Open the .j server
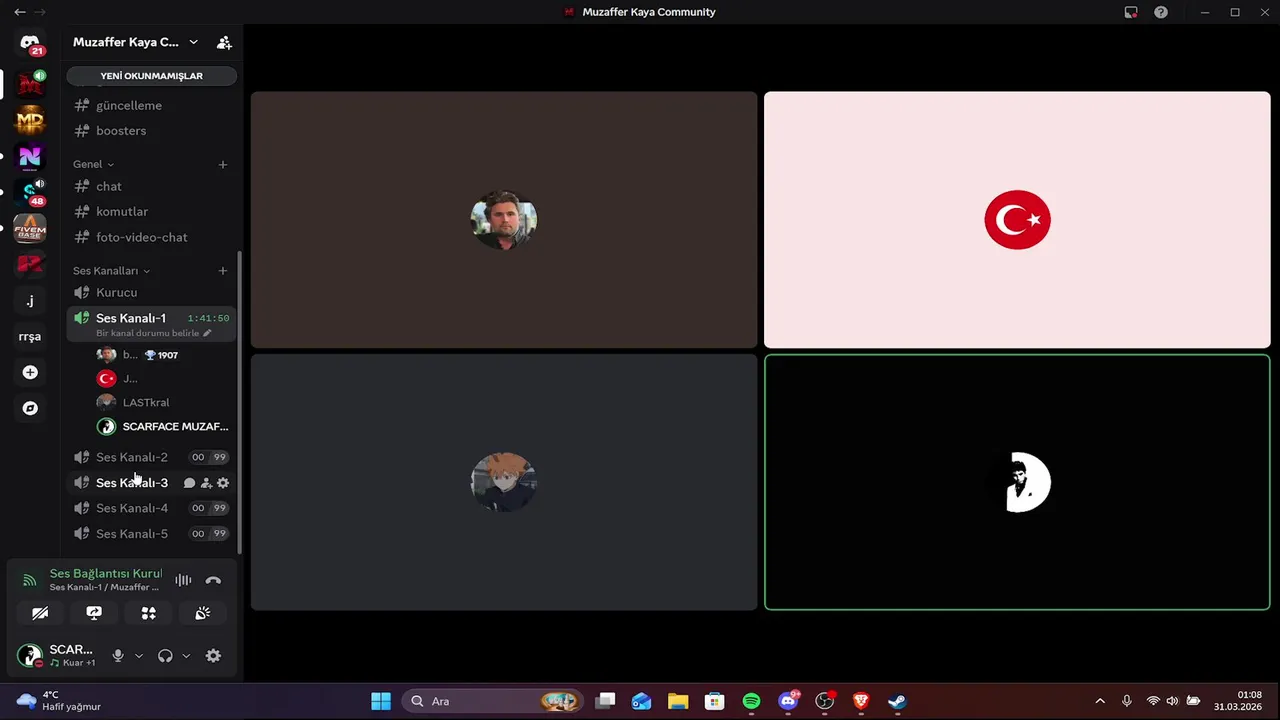This screenshot has width=1280, height=720. pos(30,300)
